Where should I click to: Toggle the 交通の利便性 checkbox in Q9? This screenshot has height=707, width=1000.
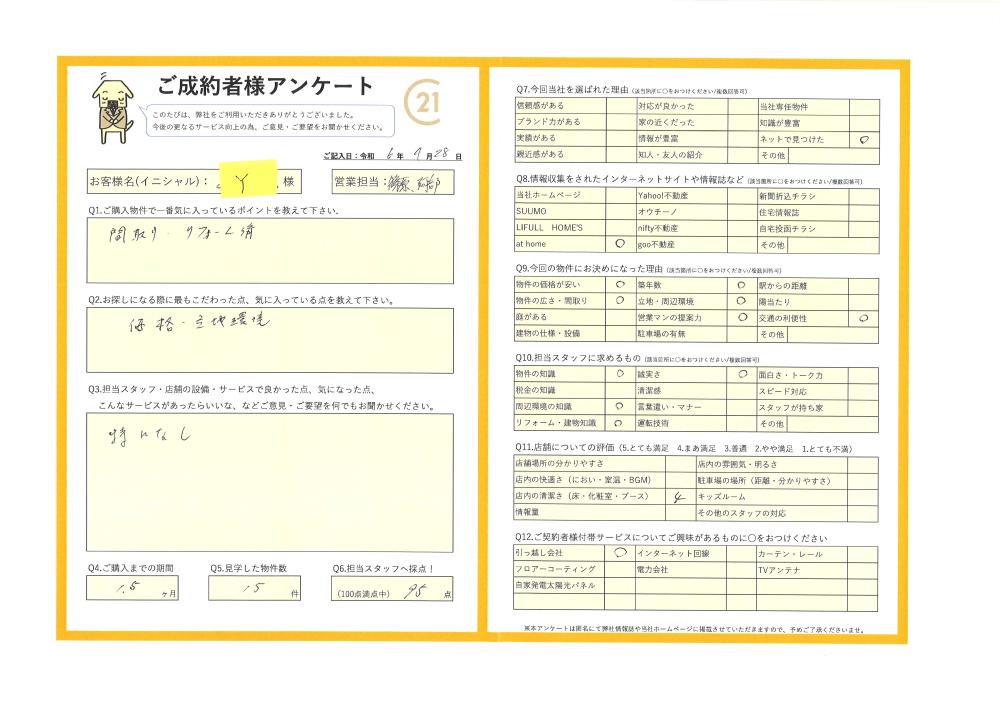tap(863, 318)
